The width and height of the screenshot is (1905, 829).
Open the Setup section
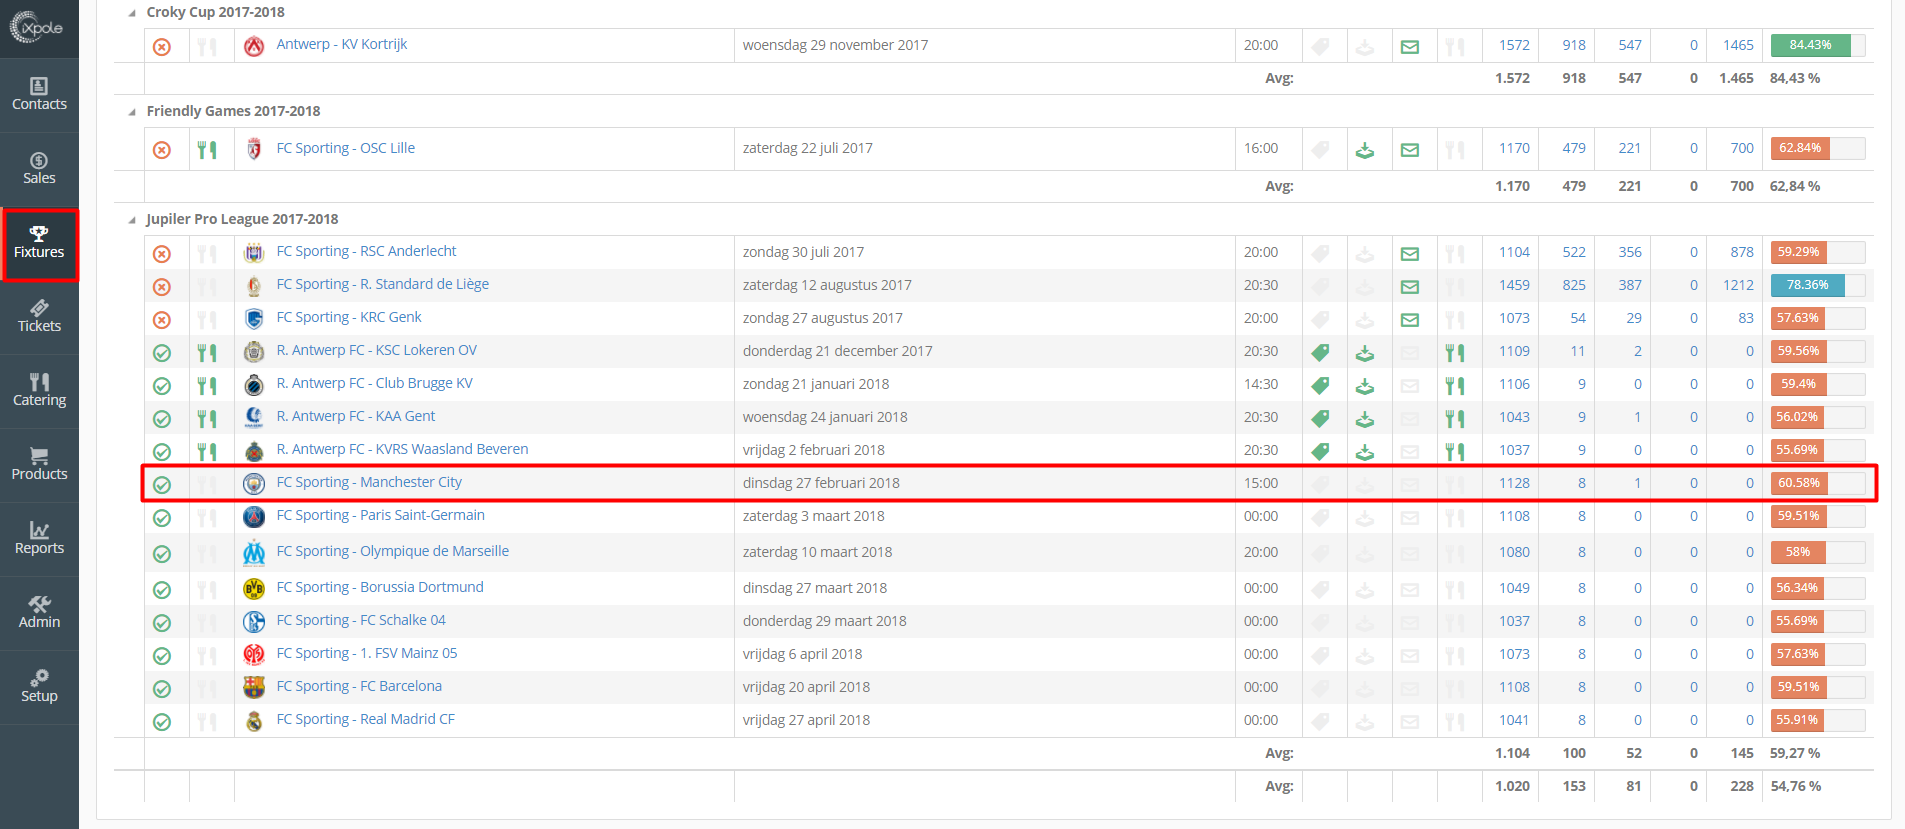click(39, 687)
